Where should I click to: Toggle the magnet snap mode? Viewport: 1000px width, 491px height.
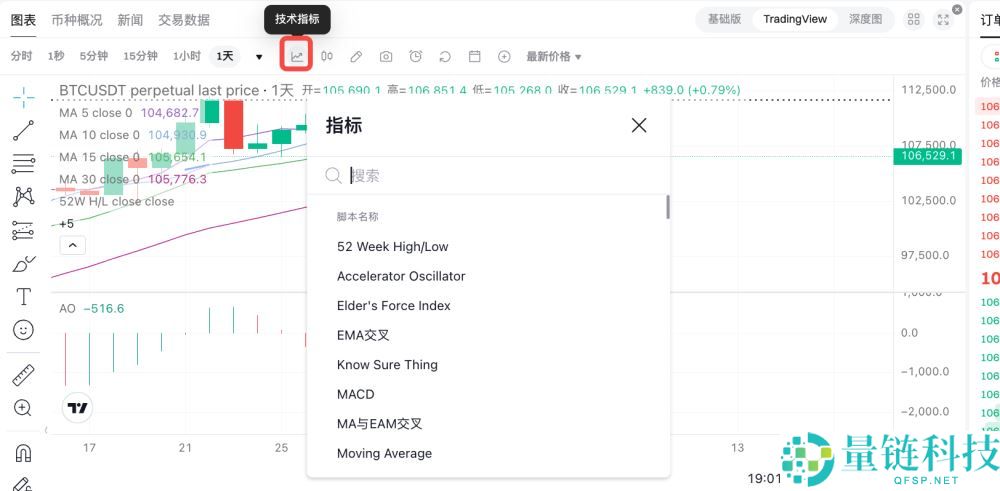tap(24, 453)
